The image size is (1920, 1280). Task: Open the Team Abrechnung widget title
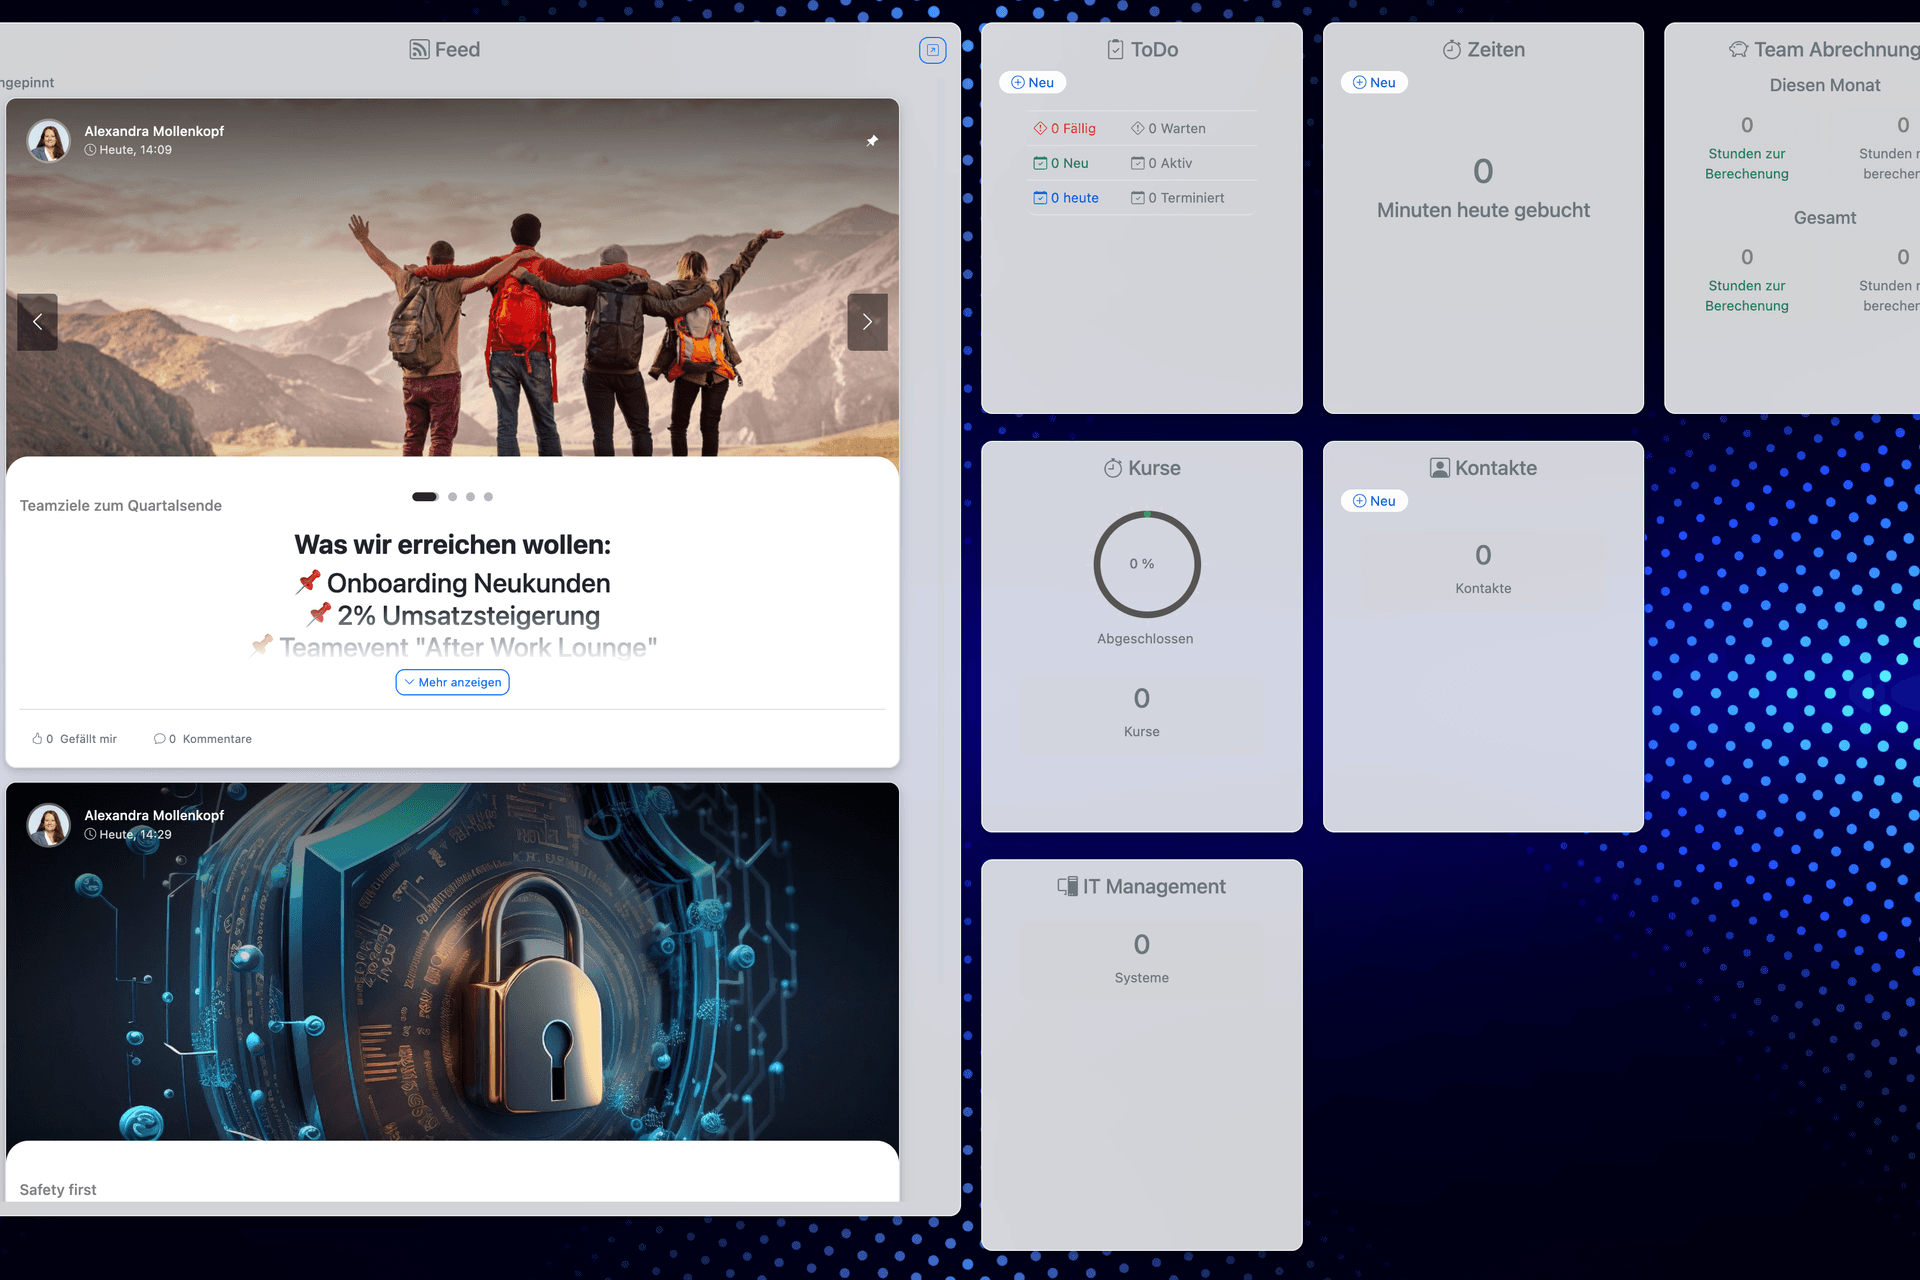point(1825,50)
